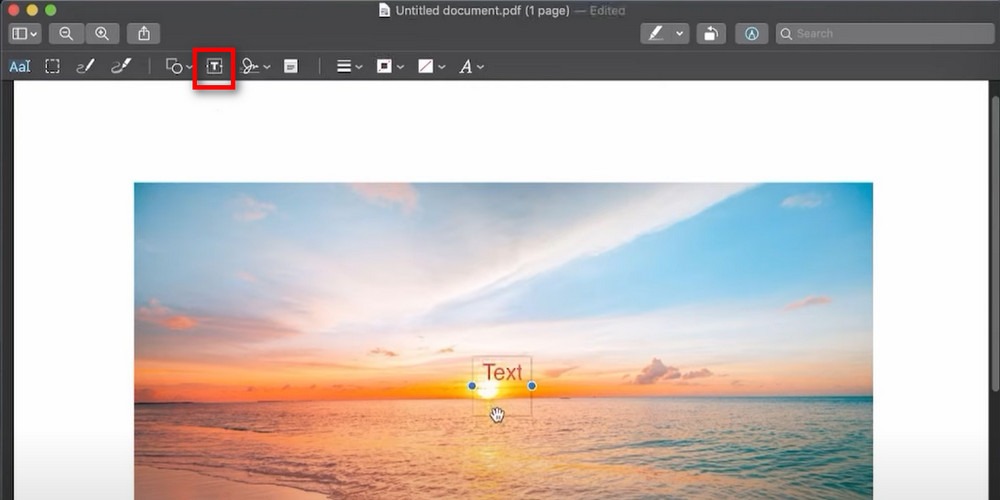Select the red Text annotation
1000x500 pixels.
[x=503, y=372]
